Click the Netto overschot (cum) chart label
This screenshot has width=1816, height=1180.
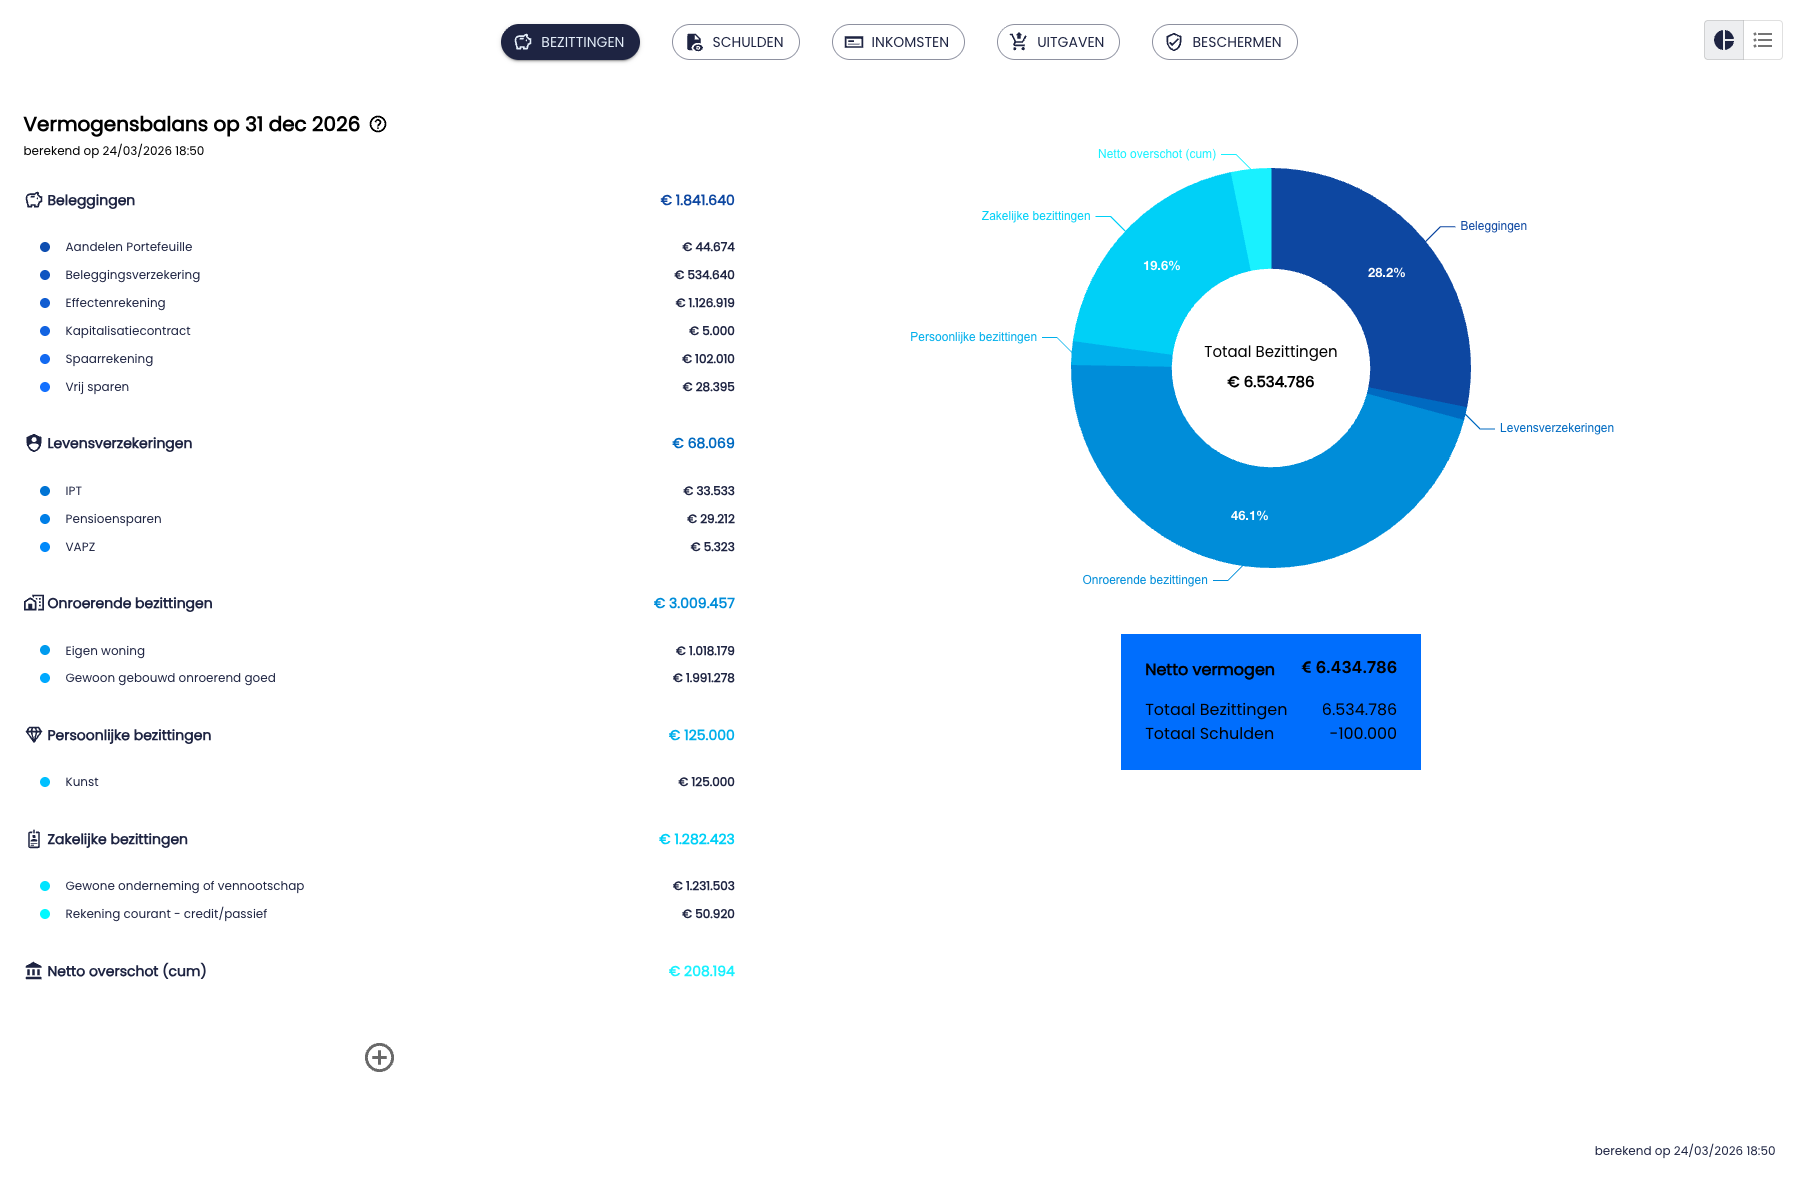pos(1157,154)
